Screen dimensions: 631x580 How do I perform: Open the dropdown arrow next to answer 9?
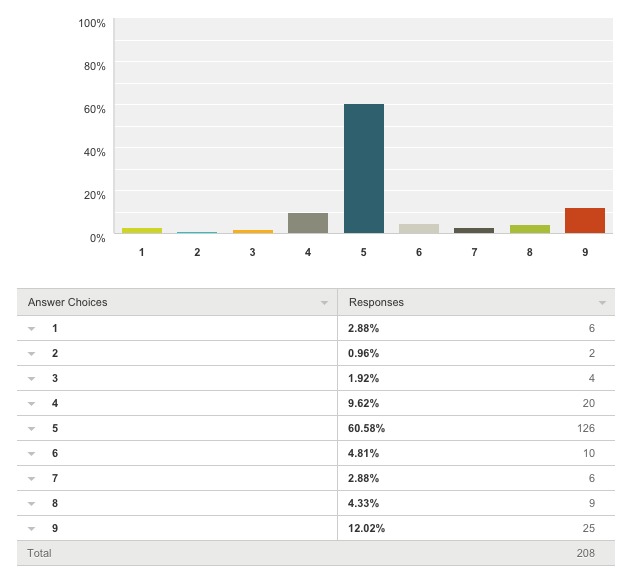31,529
